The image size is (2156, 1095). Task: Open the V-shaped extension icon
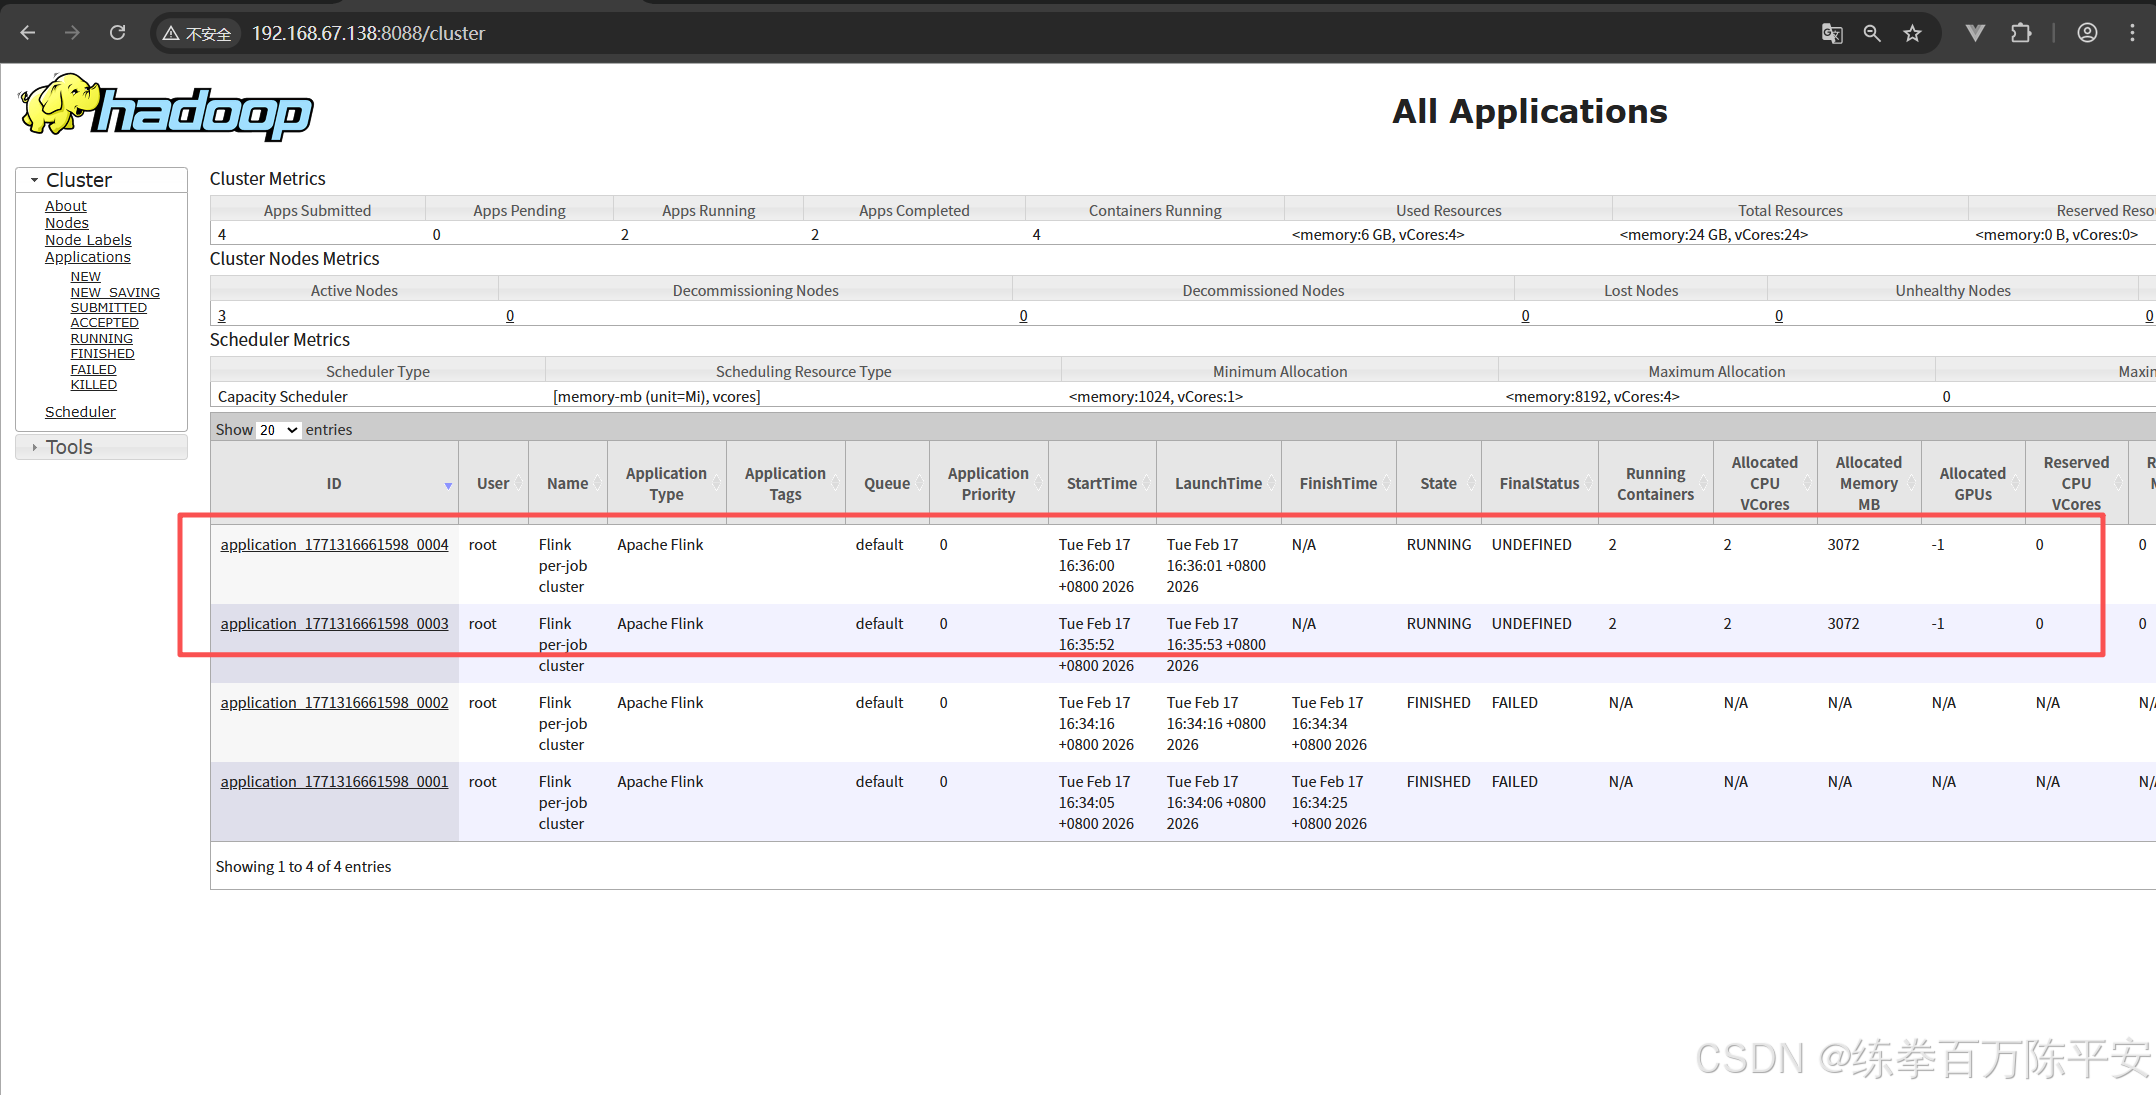[x=1975, y=33]
